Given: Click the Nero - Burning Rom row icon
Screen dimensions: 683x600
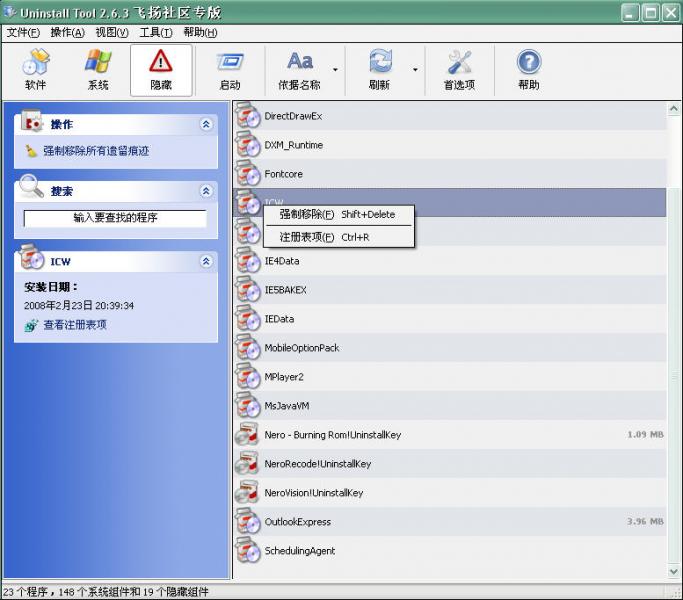Looking at the screenshot, I should point(247,434).
